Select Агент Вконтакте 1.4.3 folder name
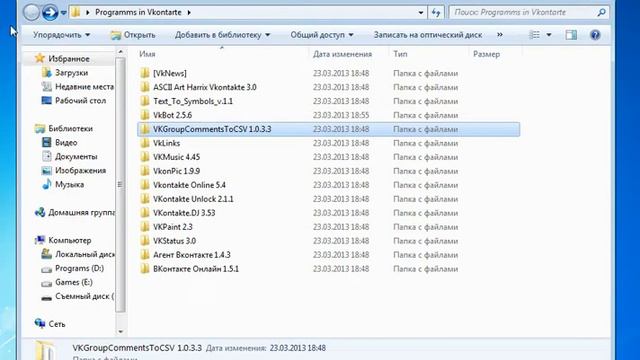 [192, 255]
